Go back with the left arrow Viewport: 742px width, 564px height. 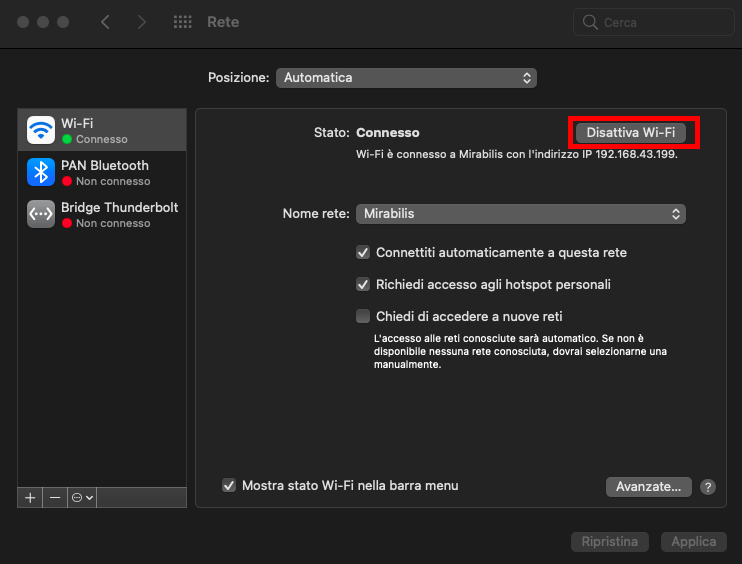click(106, 22)
